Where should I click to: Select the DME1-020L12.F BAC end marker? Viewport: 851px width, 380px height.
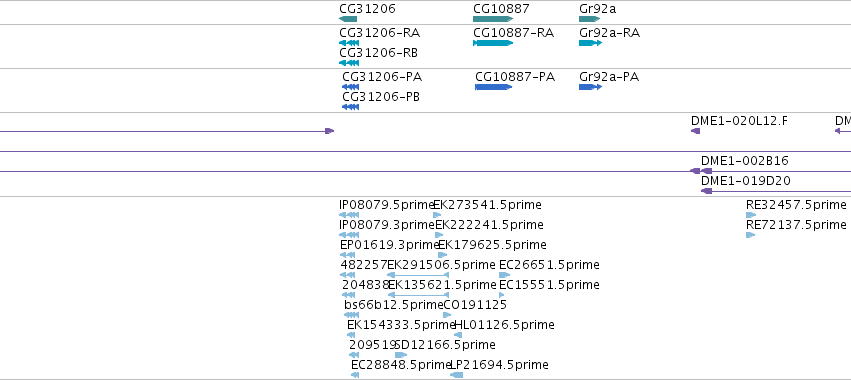click(x=695, y=131)
